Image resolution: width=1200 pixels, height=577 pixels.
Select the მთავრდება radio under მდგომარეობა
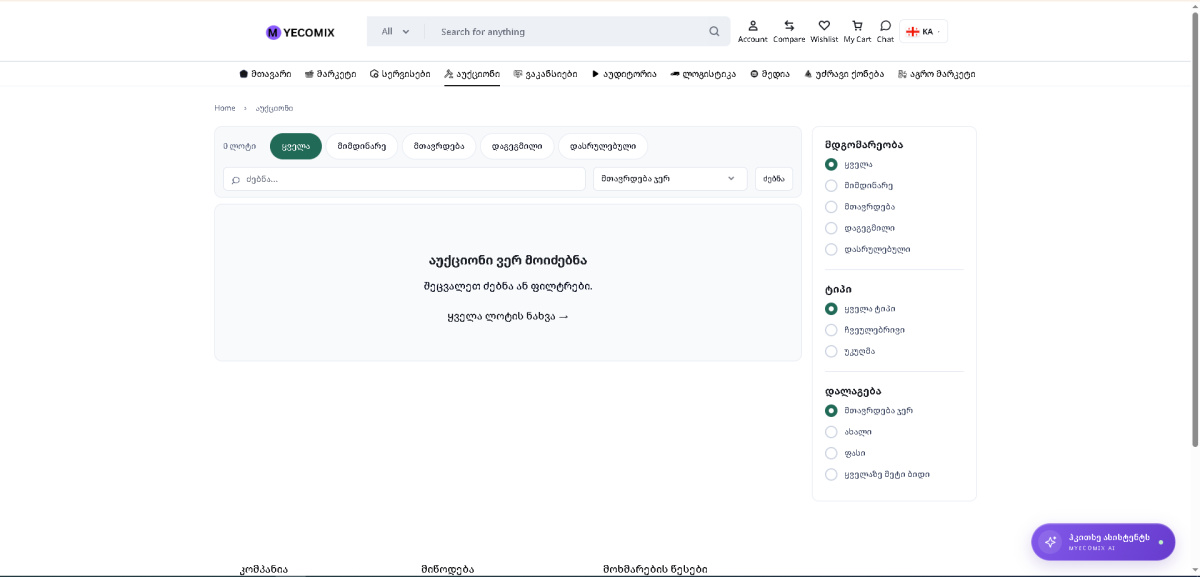pyautogui.click(x=831, y=207)
